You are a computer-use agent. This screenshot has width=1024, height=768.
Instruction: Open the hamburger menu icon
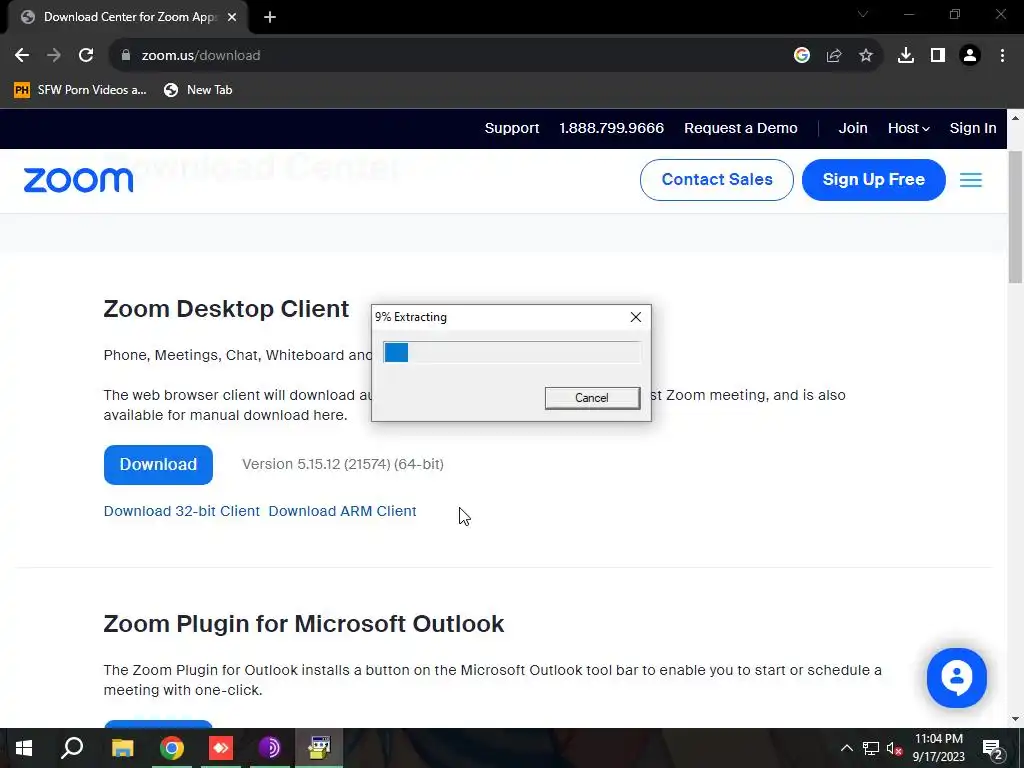coord(970,180)
